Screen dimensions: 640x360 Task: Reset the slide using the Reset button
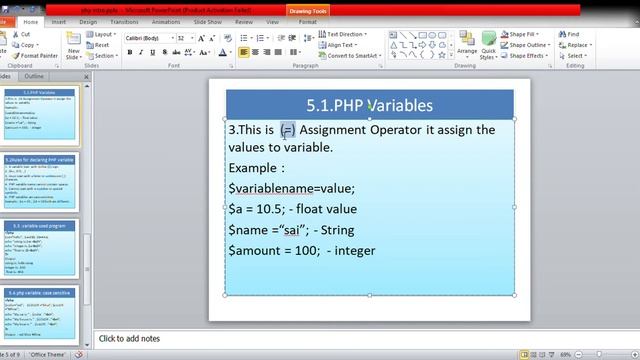98,45
